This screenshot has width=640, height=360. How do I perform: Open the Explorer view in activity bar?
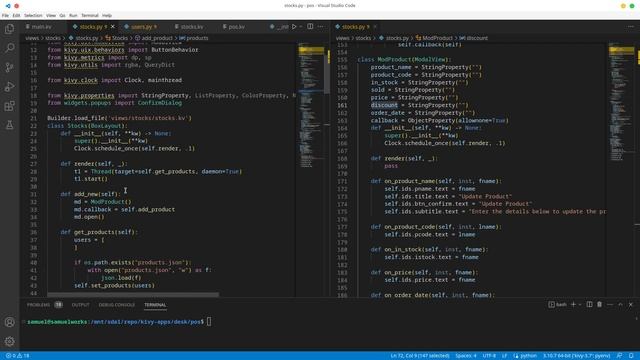coord(9,29)
